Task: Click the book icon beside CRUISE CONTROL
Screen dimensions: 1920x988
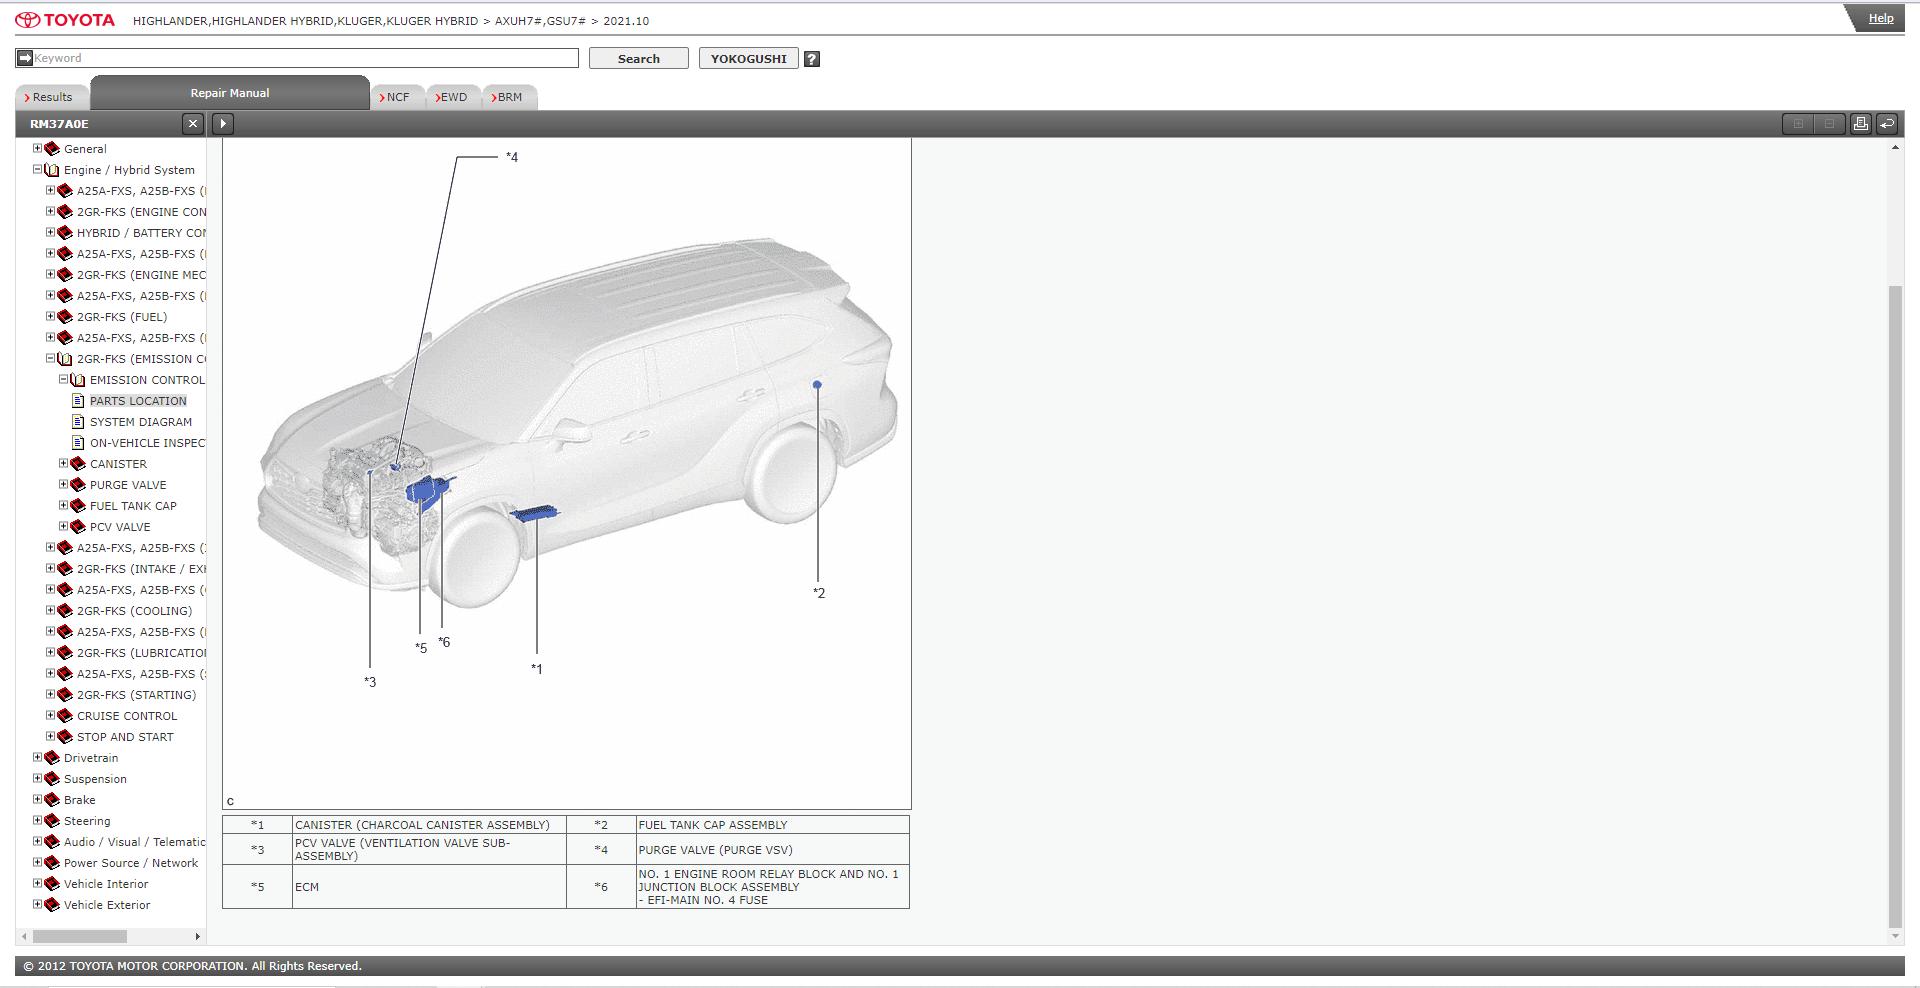Action: (65, 716)
